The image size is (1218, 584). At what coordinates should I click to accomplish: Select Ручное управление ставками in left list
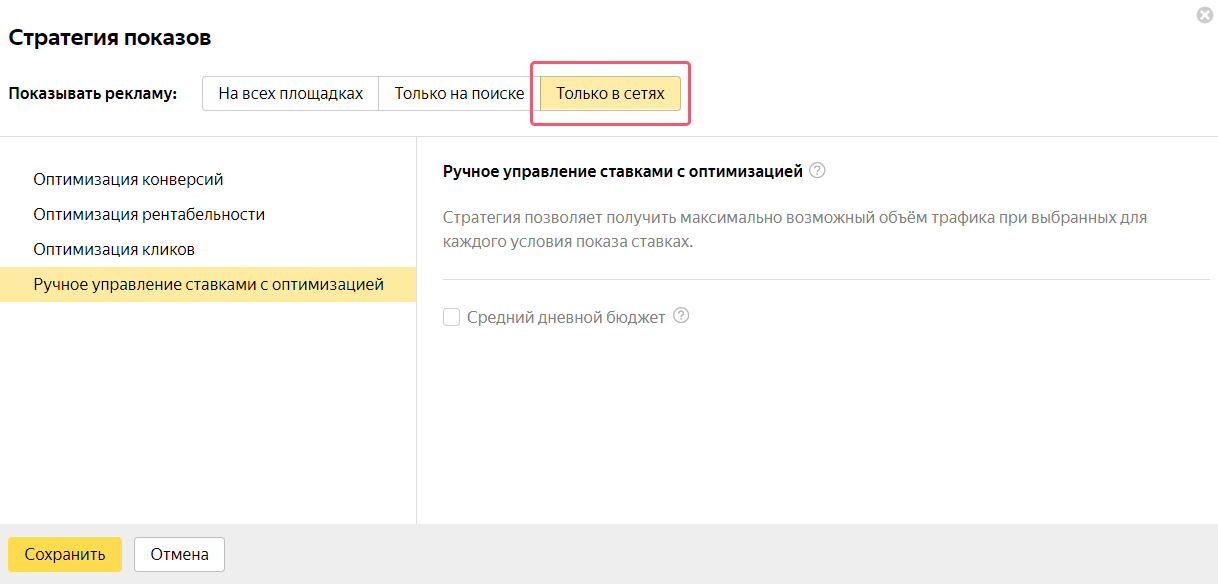pos(208,284)
